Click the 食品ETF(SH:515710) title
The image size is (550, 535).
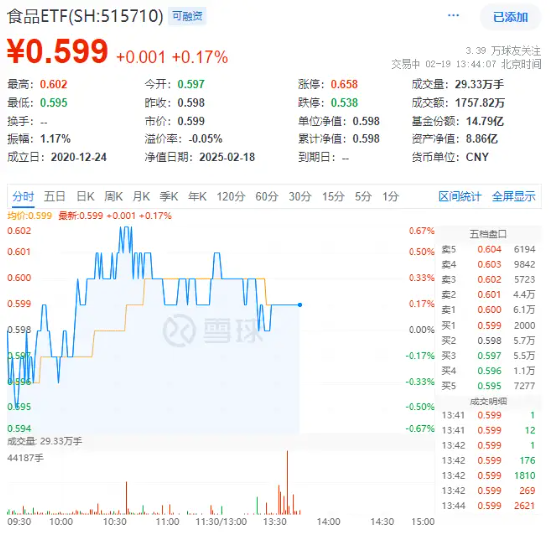[85, 16]
